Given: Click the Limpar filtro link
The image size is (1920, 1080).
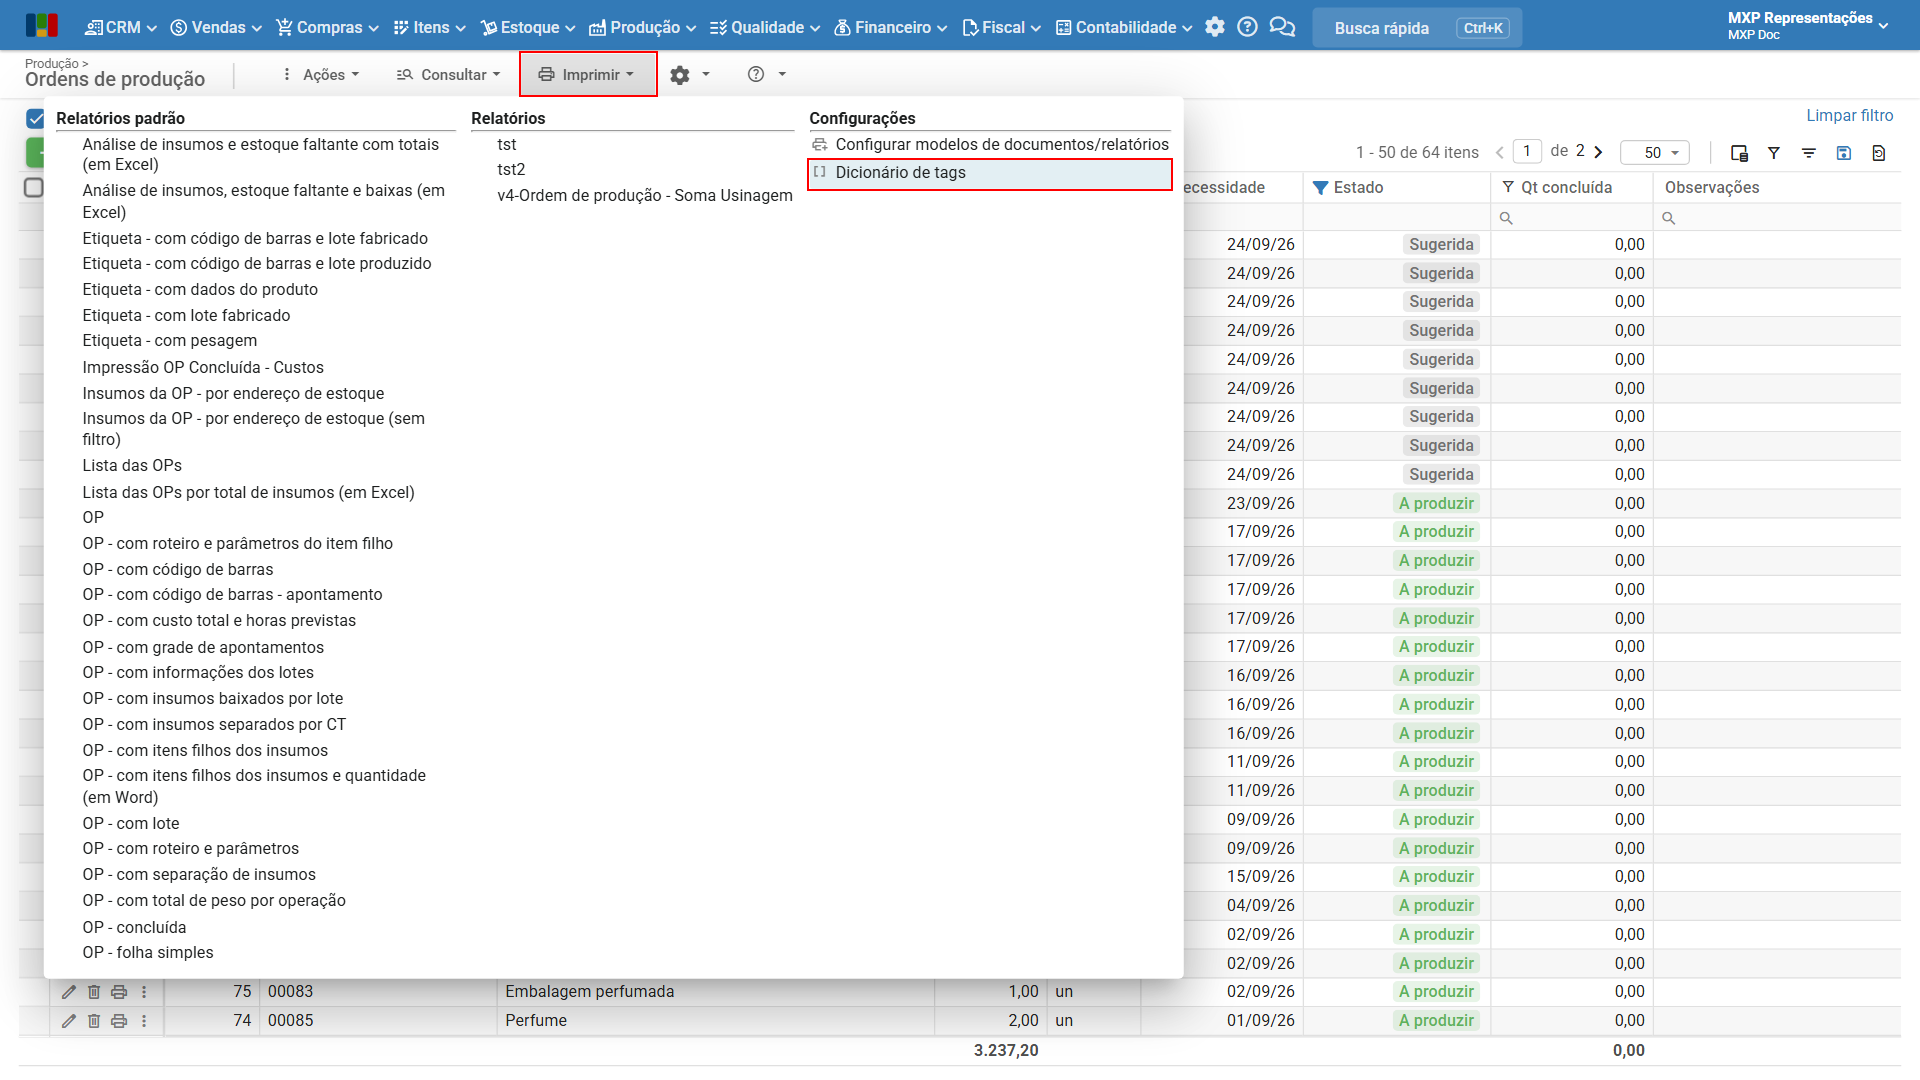Looking at the screenshot, I should point(1849,116).
